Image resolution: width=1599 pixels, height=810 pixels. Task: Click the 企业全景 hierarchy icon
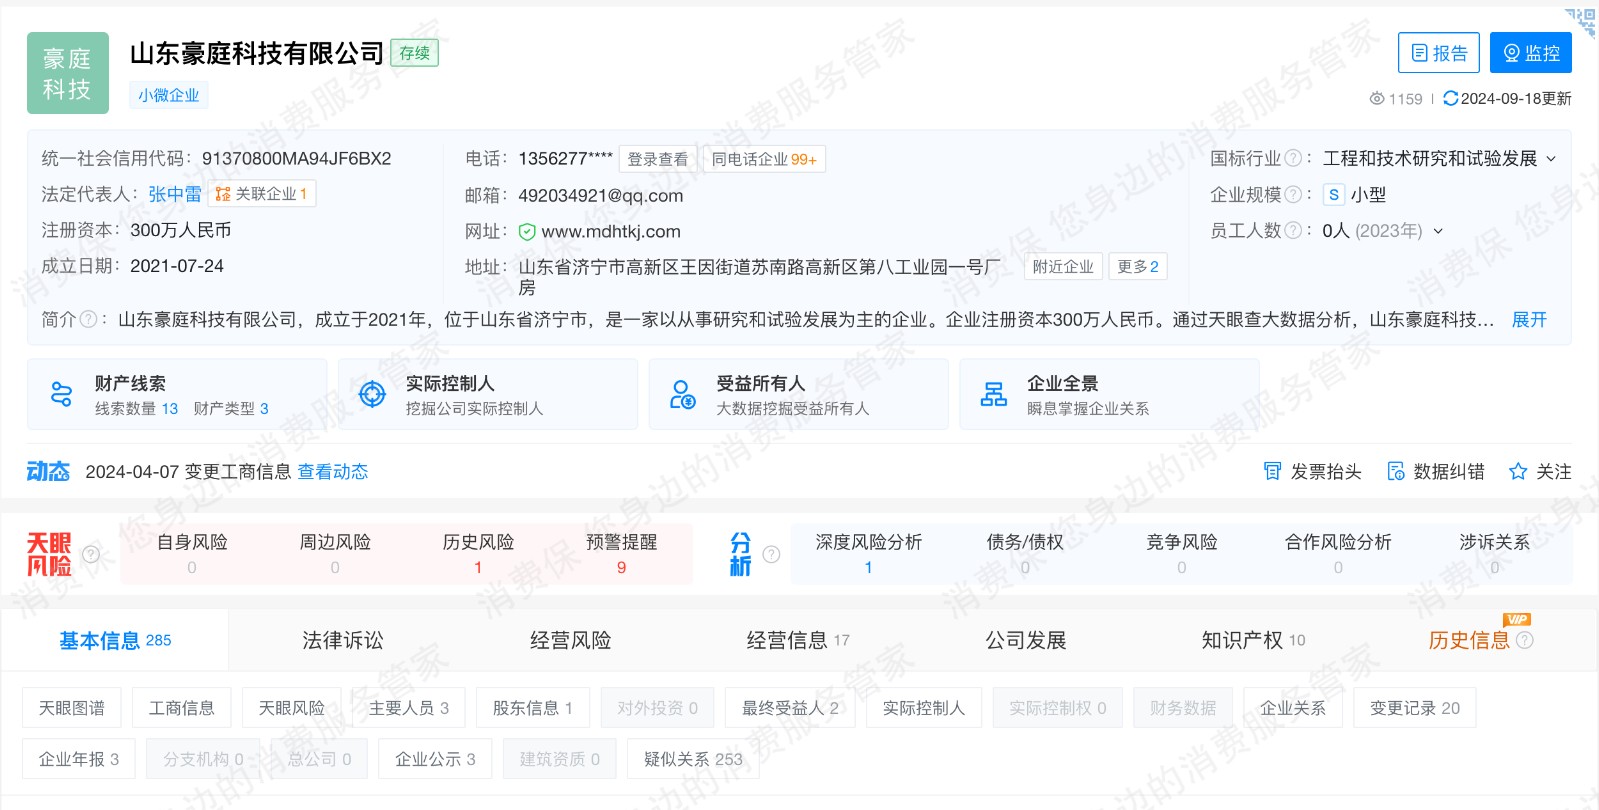click(993, 394)
